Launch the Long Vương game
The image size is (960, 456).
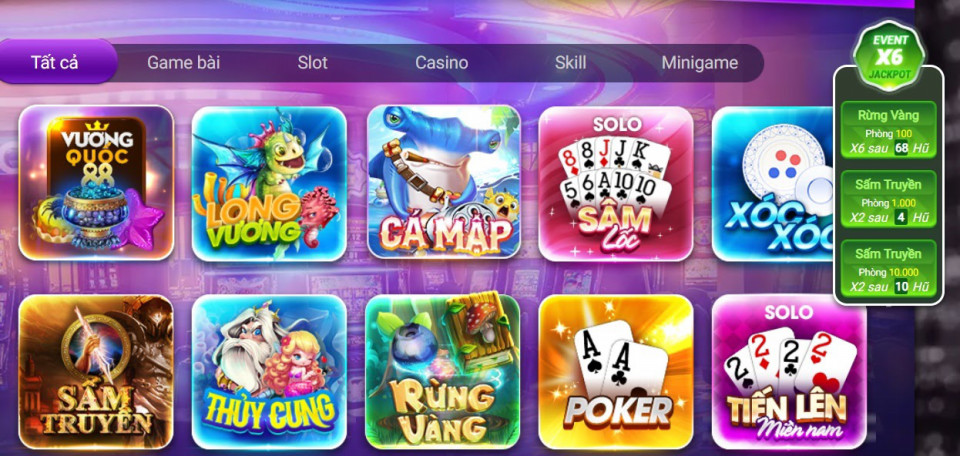(269, 184)
